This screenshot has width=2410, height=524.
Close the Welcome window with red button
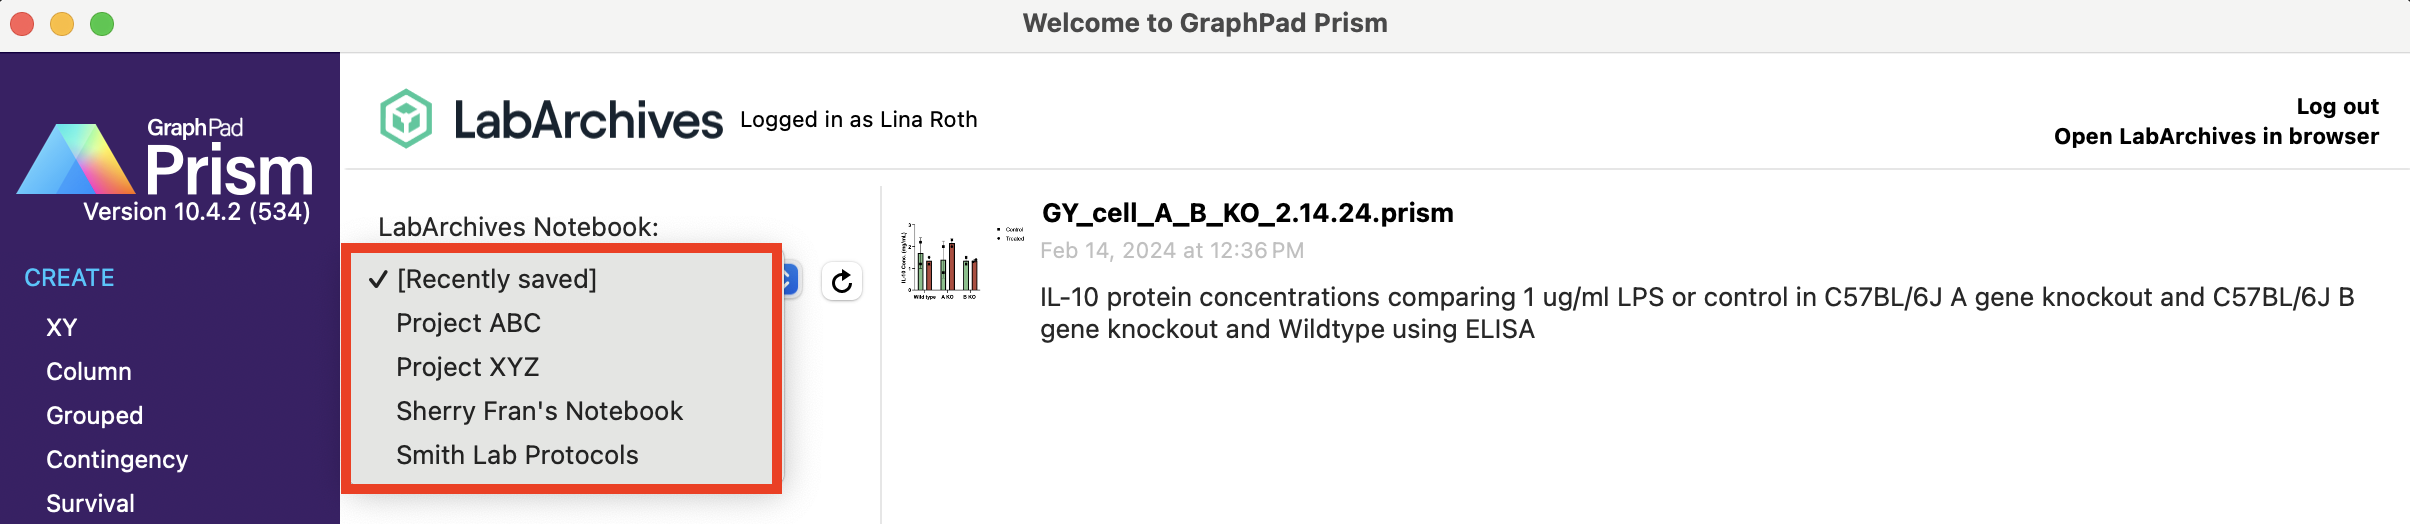click(x=22, y=24)
